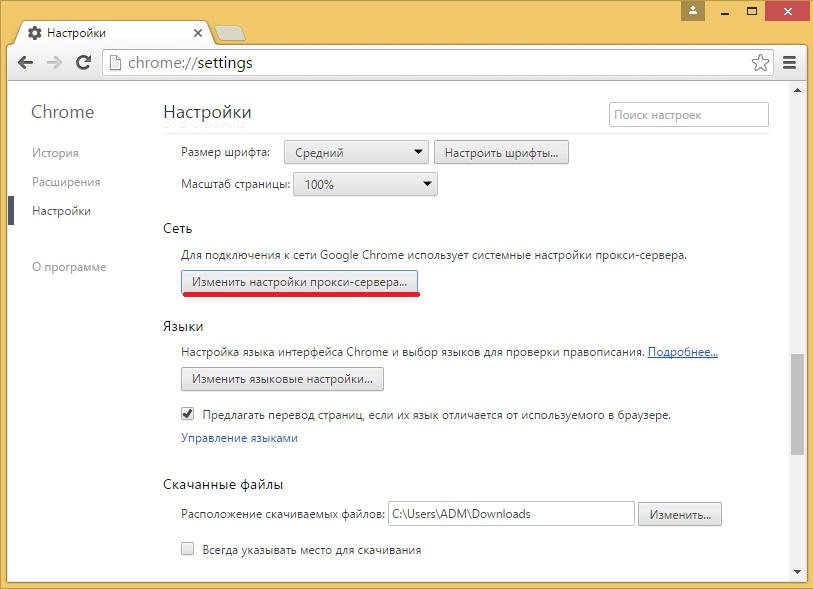This screenshot has height=589, width=813.
Task: Minimize the Chrome window
Action: point(725,11)
